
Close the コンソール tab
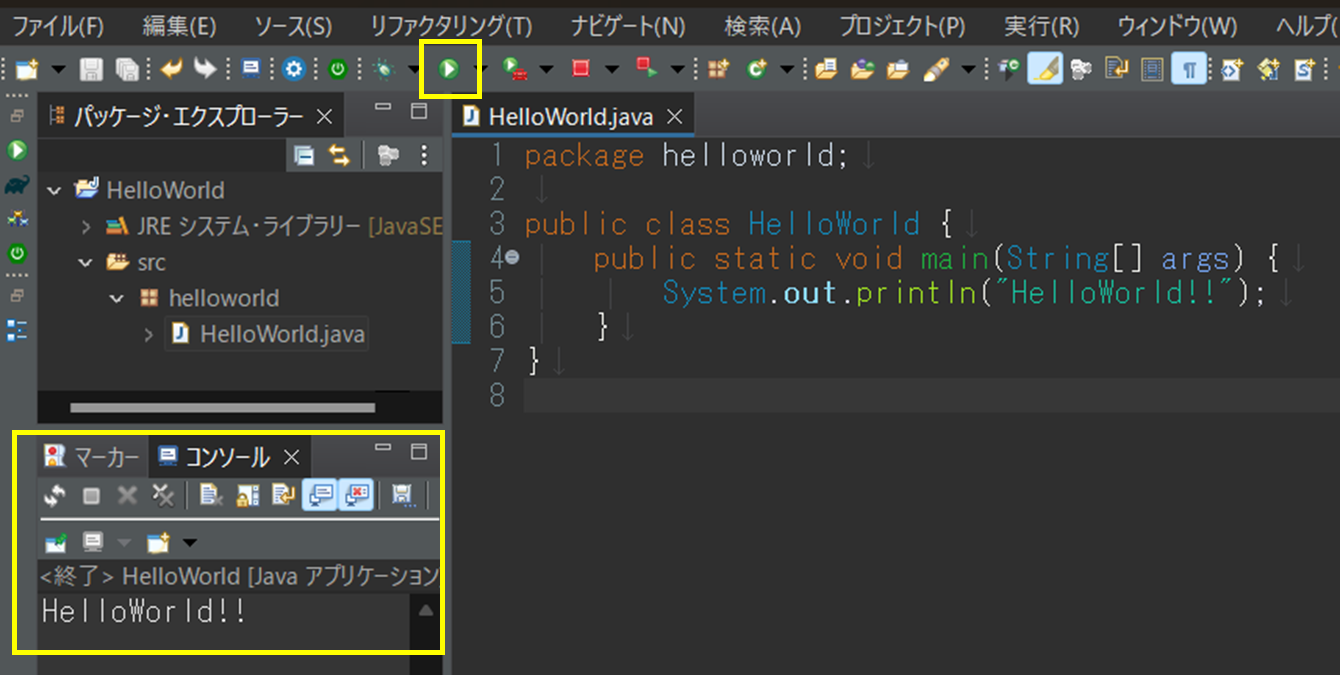coord(292,457)
